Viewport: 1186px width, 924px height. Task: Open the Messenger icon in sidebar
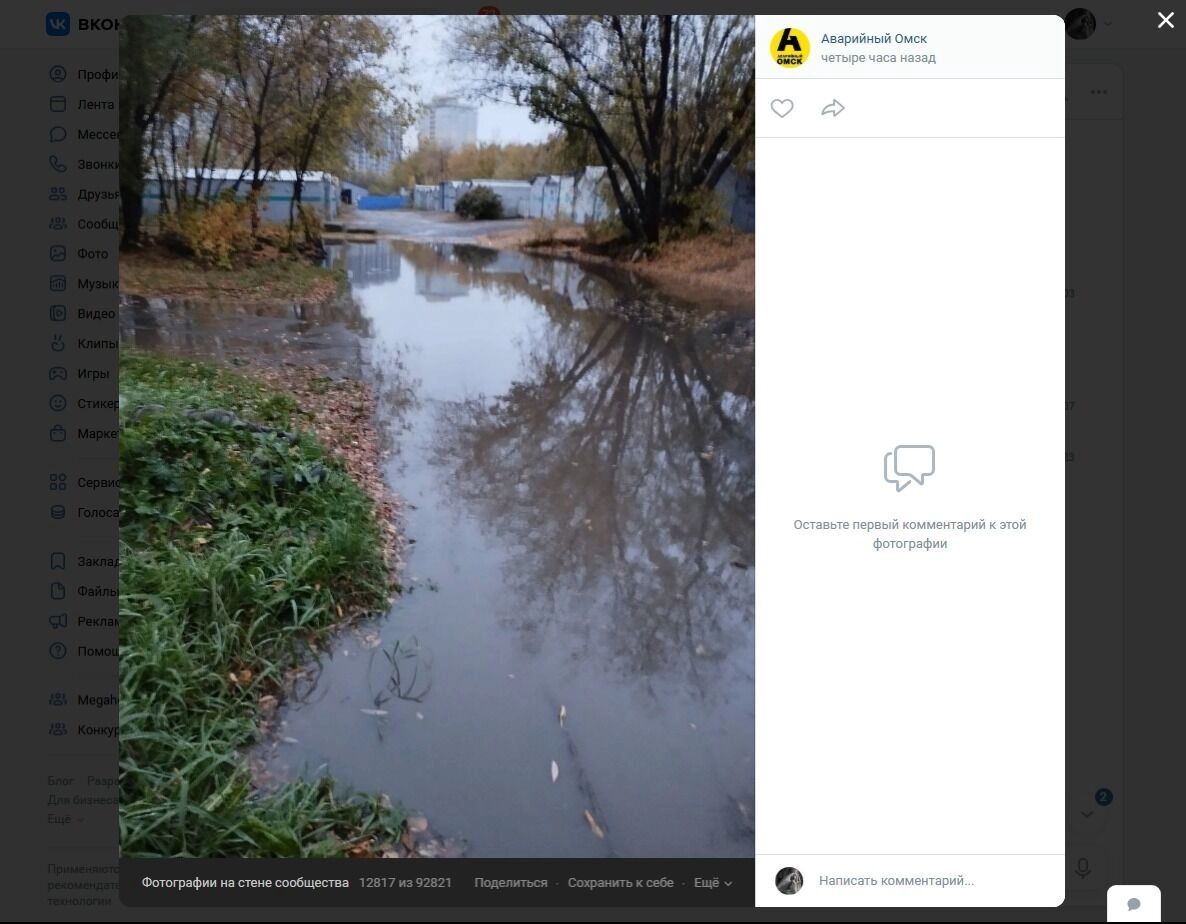pos(58,134)
